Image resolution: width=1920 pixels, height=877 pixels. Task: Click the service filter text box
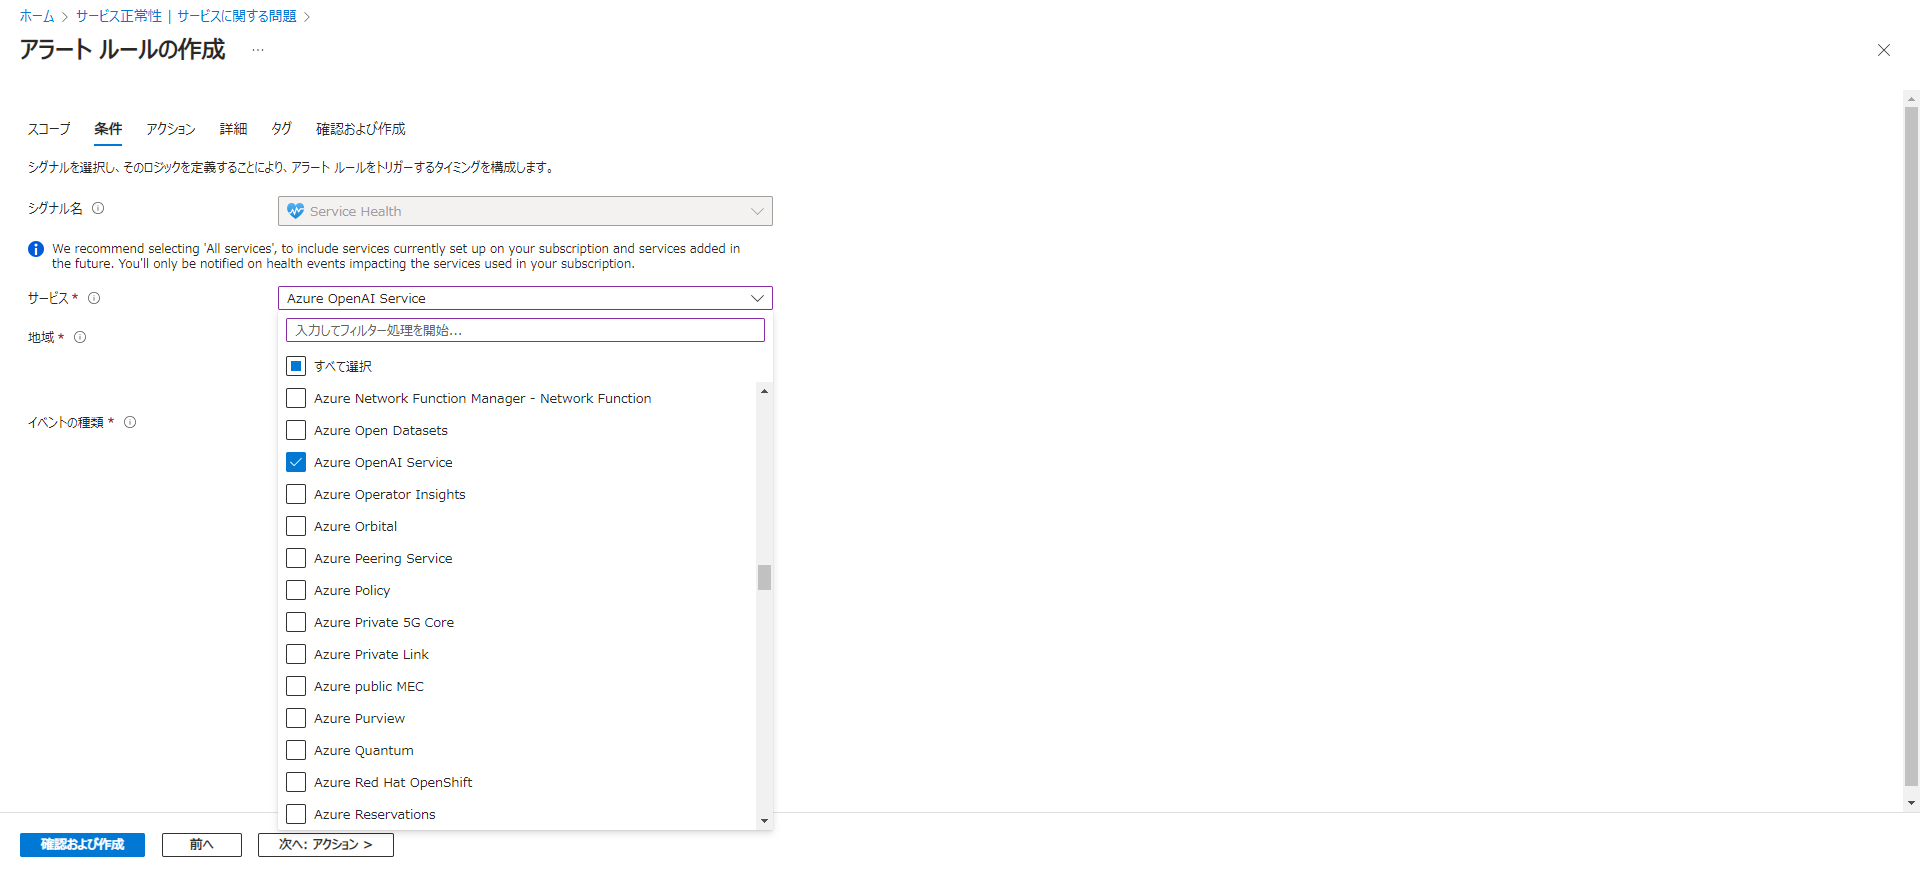tap(525, 330)
